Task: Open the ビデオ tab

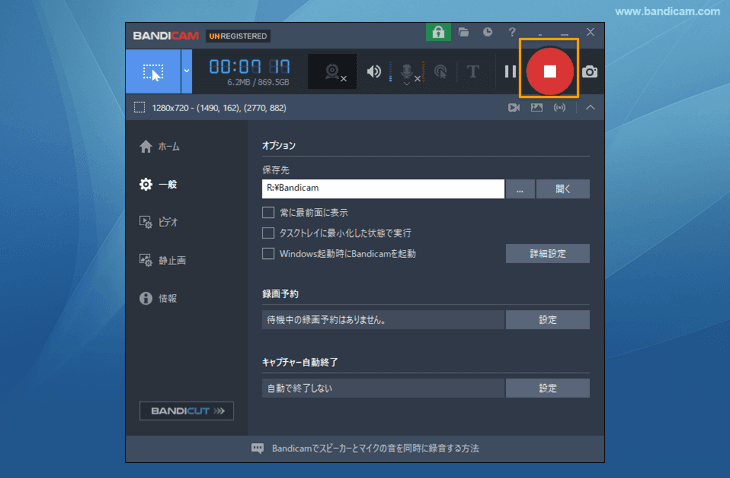Action: [158, 222]
